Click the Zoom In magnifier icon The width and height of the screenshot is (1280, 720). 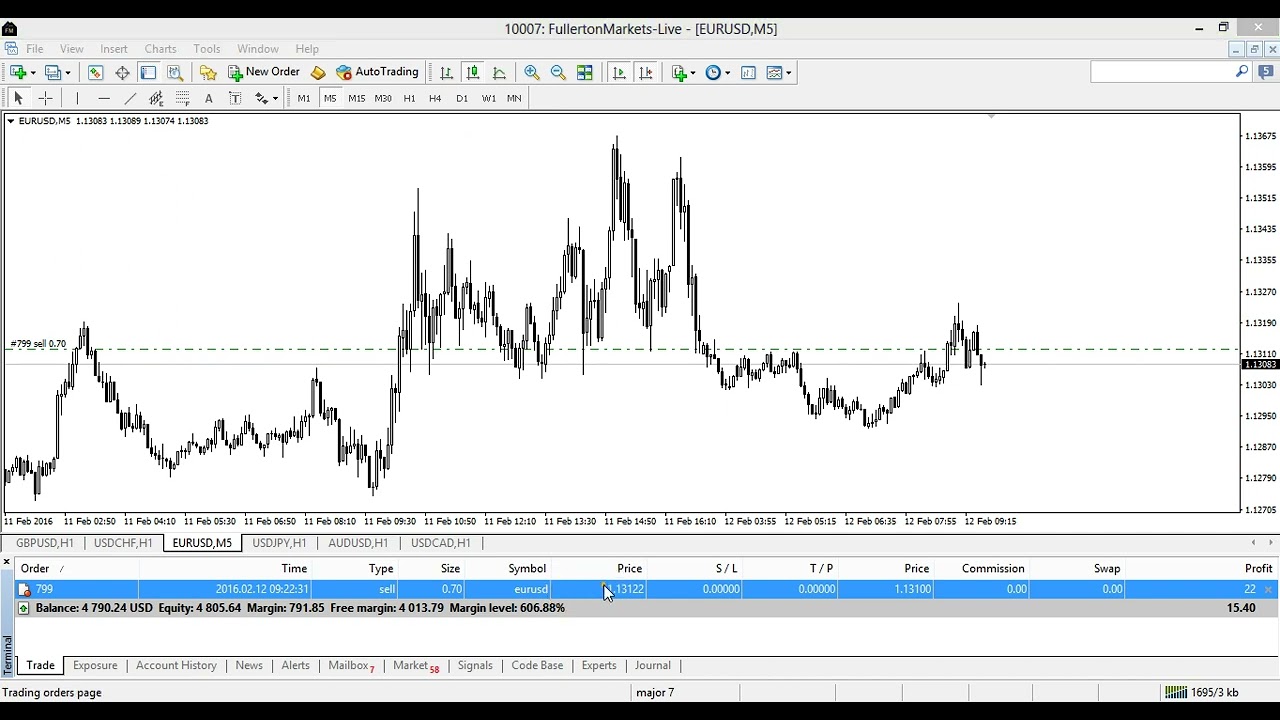[532, 72]
